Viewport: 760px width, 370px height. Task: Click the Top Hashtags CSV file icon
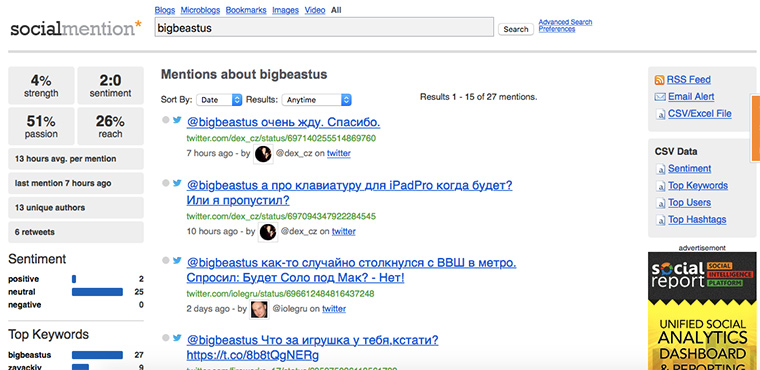tap(660, 220)
